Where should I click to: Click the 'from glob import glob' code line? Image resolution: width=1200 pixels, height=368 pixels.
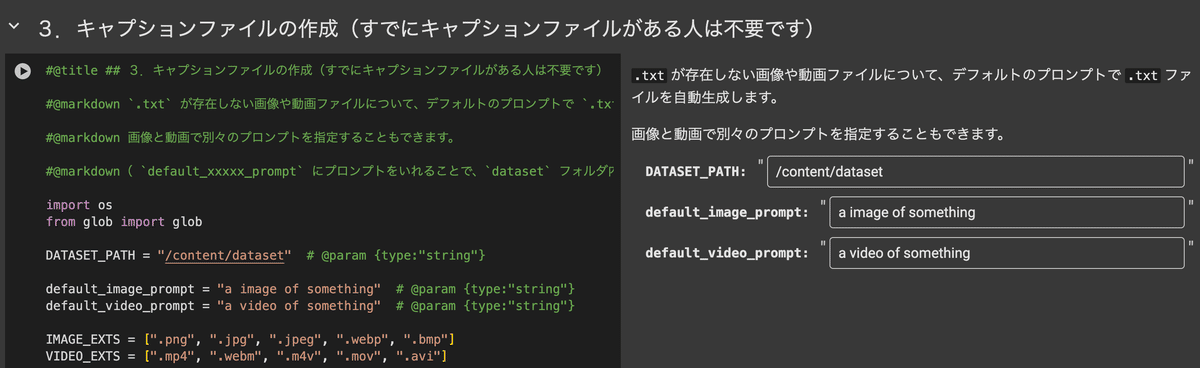125,221
